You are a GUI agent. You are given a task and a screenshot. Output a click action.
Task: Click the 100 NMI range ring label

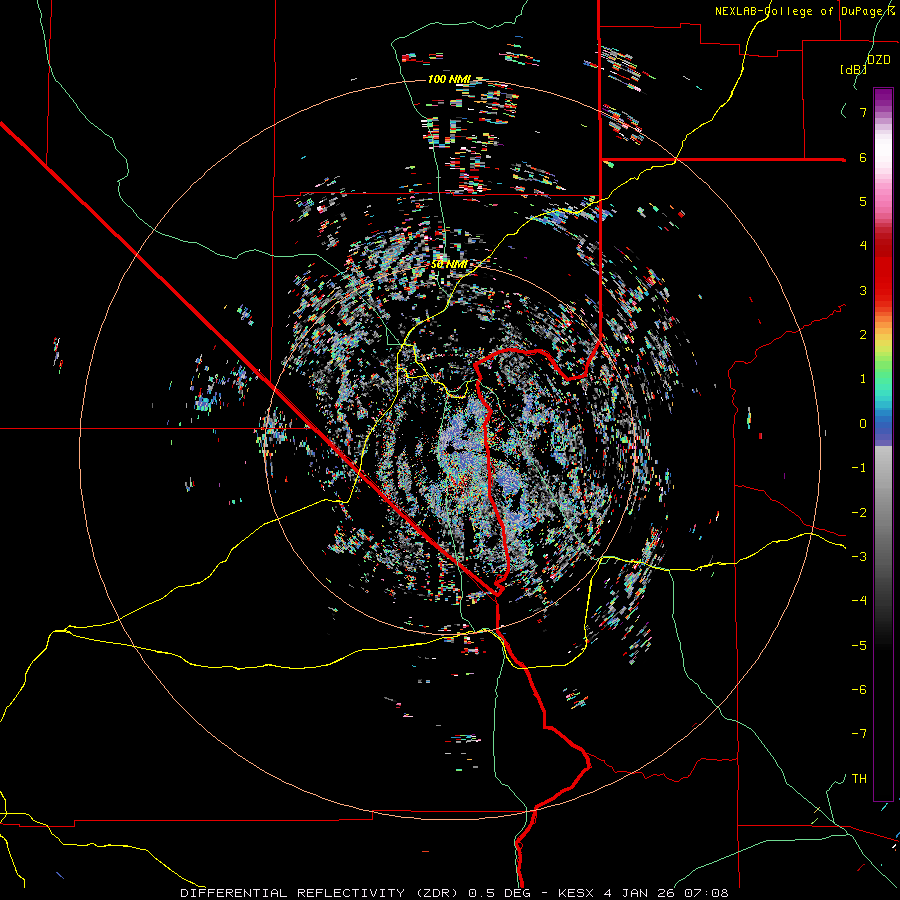point(449,79)
